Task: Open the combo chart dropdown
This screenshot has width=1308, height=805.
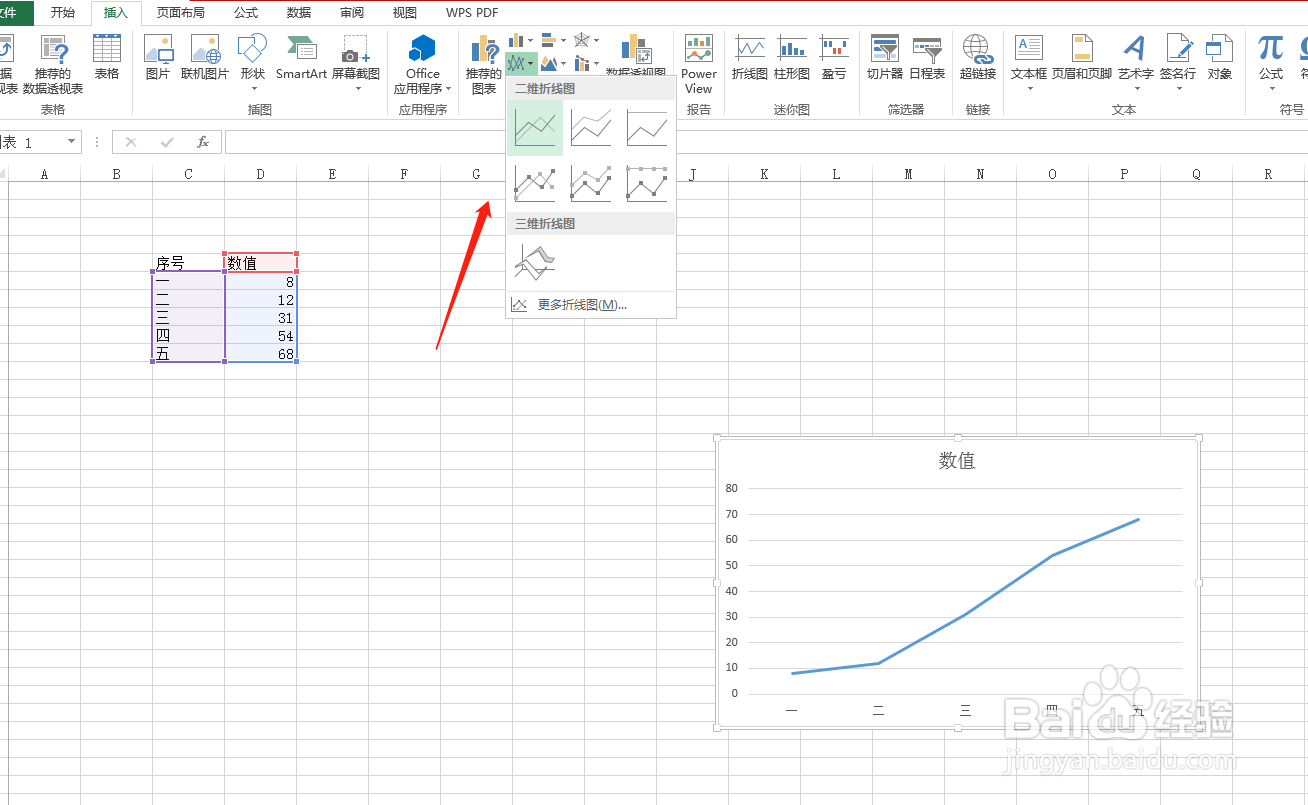Action: point(587,63)
